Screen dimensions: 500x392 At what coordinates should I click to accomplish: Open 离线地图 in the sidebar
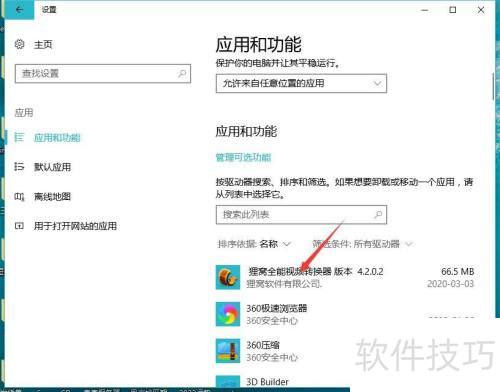tap(52, 196)
